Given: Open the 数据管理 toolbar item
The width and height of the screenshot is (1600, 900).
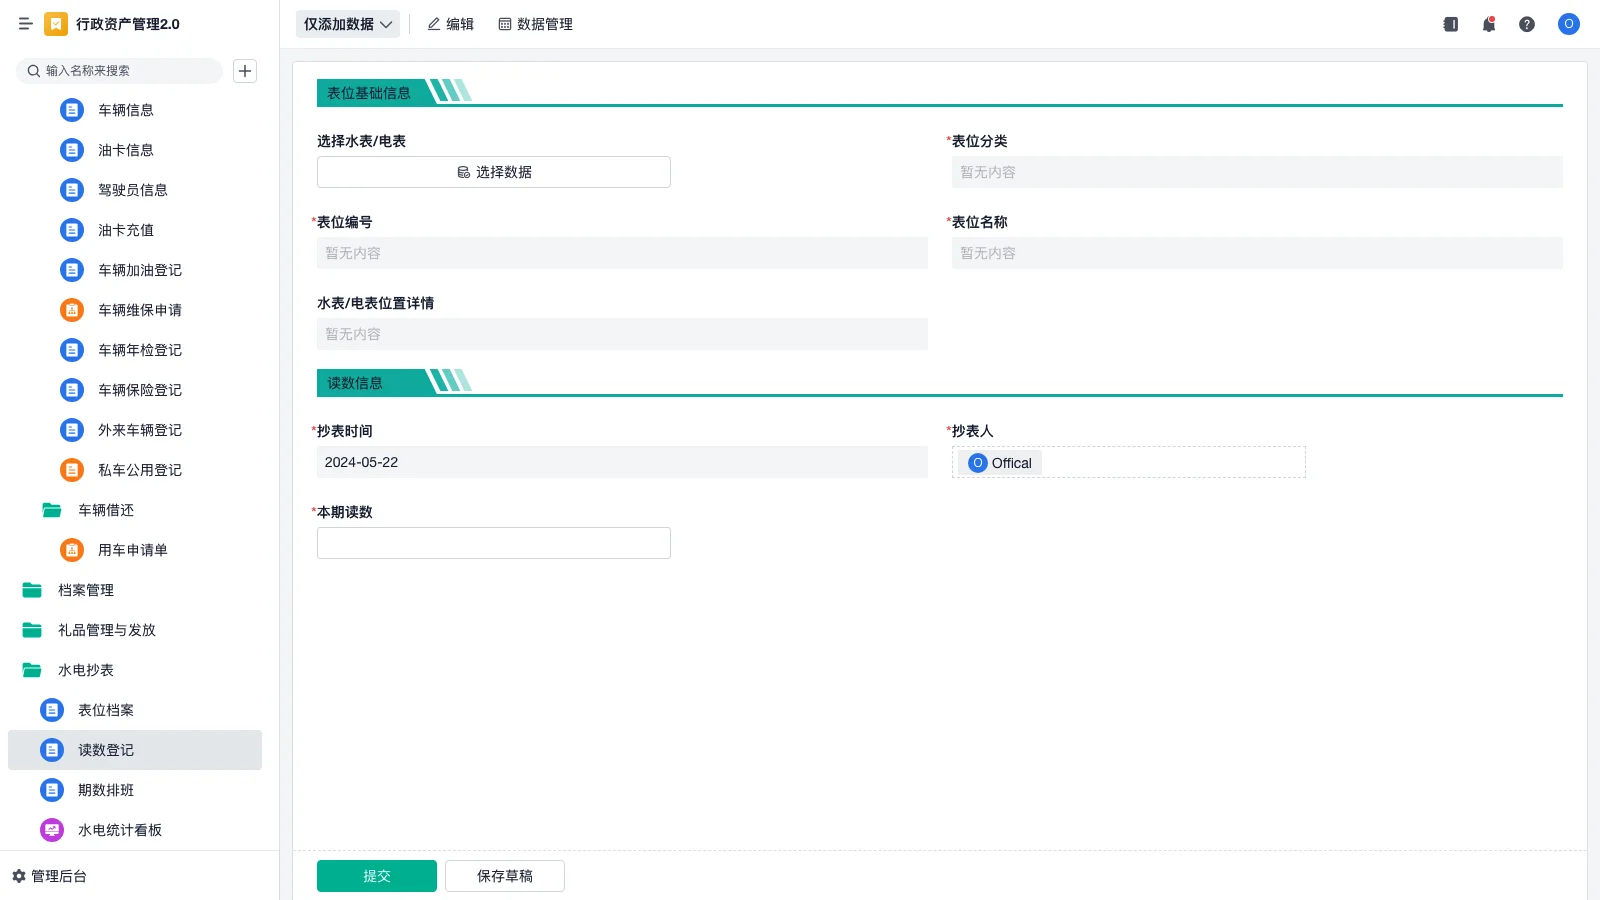Looking at the screenshot, I should click(x=536, y=24).
